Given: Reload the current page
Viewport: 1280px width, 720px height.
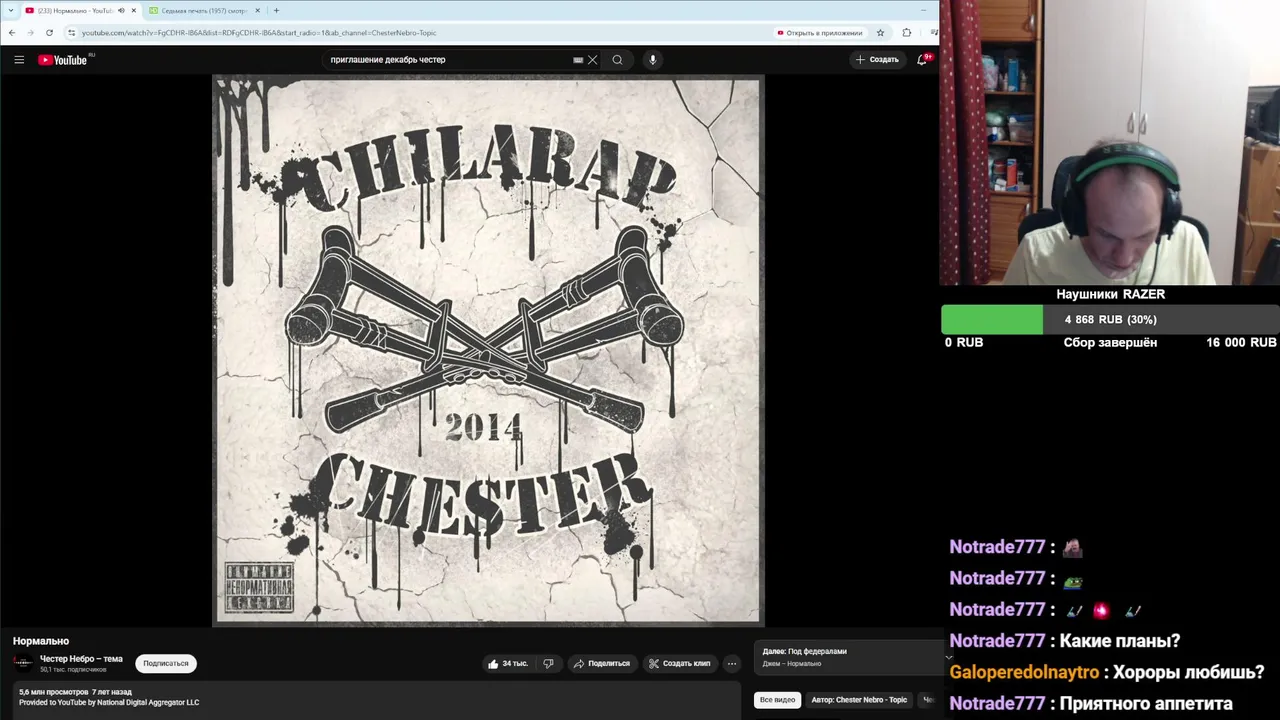Looking at the screenshot, I should [49, 32].
